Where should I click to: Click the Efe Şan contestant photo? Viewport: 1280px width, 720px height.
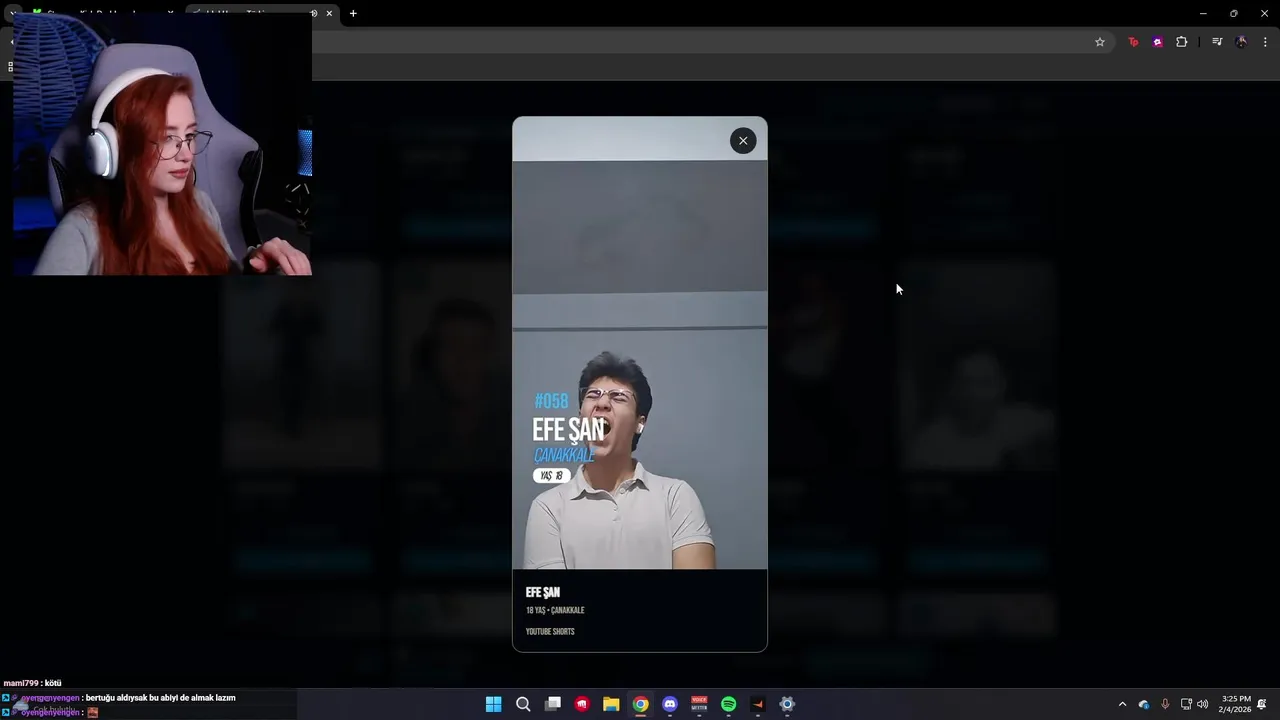click(640, 343)
